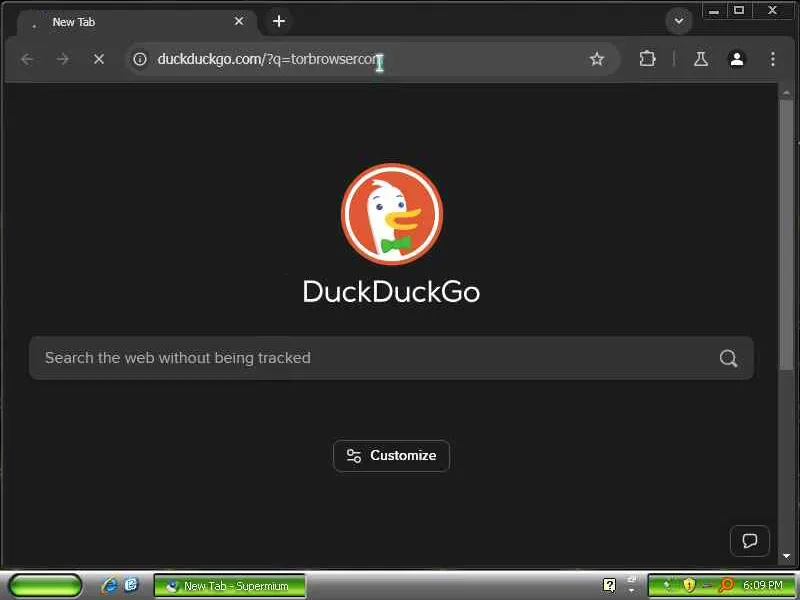Click the back navigation arrow
Screen dimensions: 800x600
coord(27,59)
